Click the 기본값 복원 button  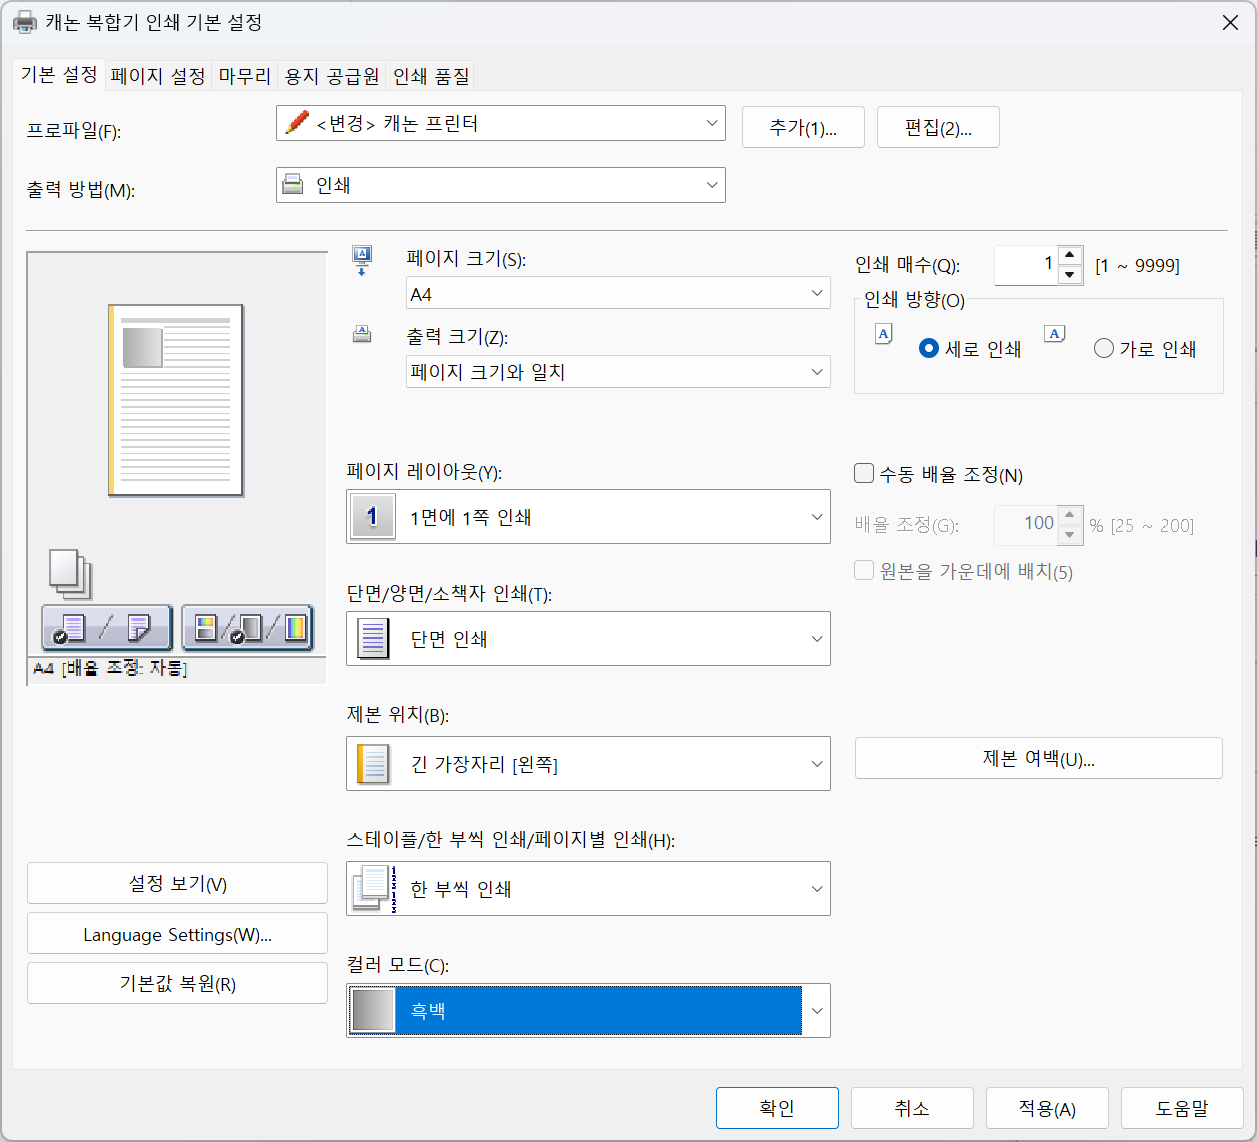click(x=177, y=984)
